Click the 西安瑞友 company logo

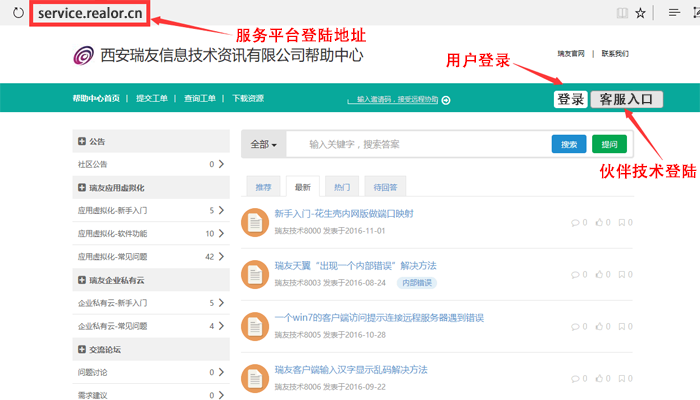[86, 56]
